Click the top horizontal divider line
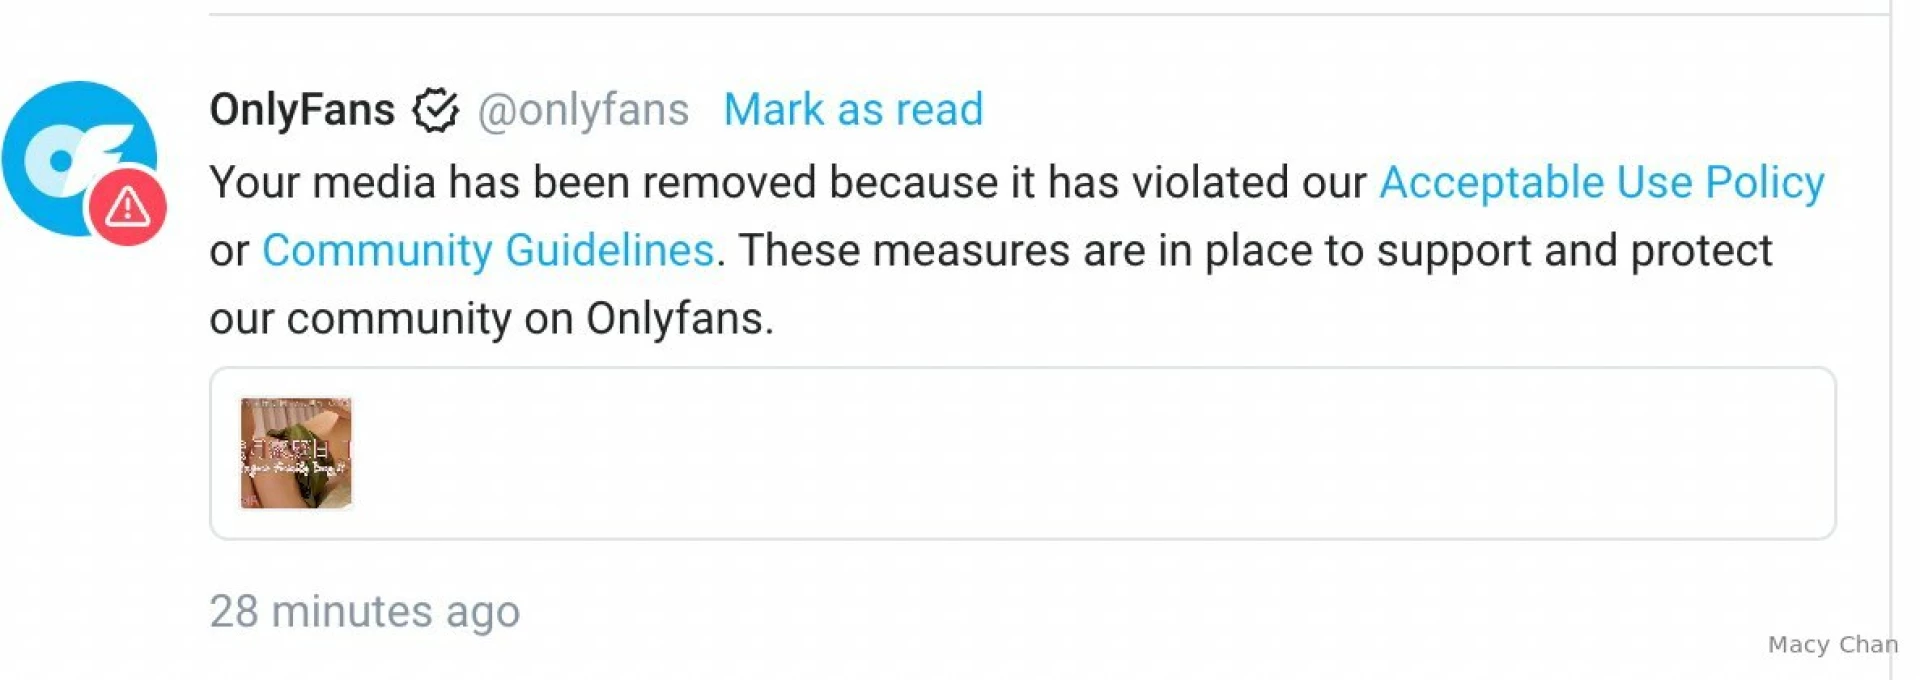Viewport: 1920px width, 680px height. [x=1000, y=14]
